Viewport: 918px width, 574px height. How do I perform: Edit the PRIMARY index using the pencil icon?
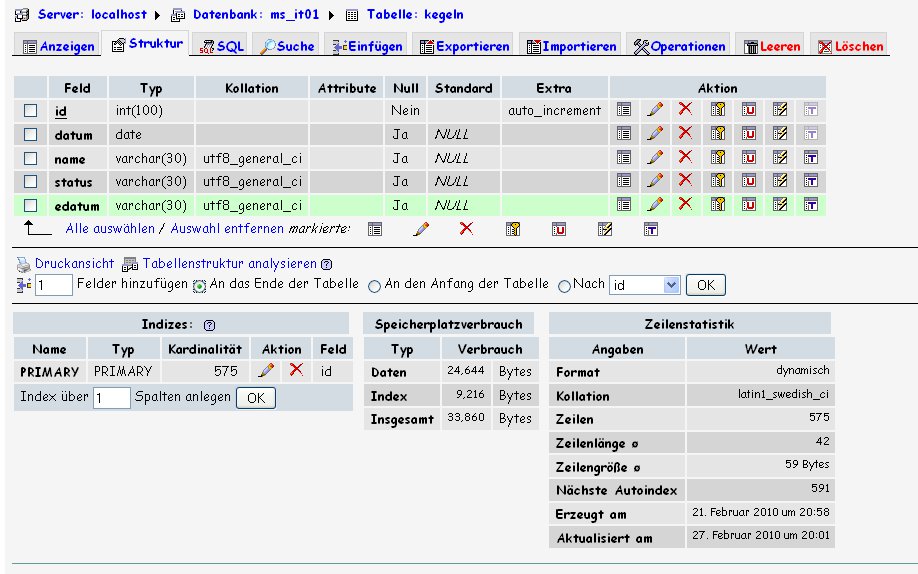tap(266, 371)
